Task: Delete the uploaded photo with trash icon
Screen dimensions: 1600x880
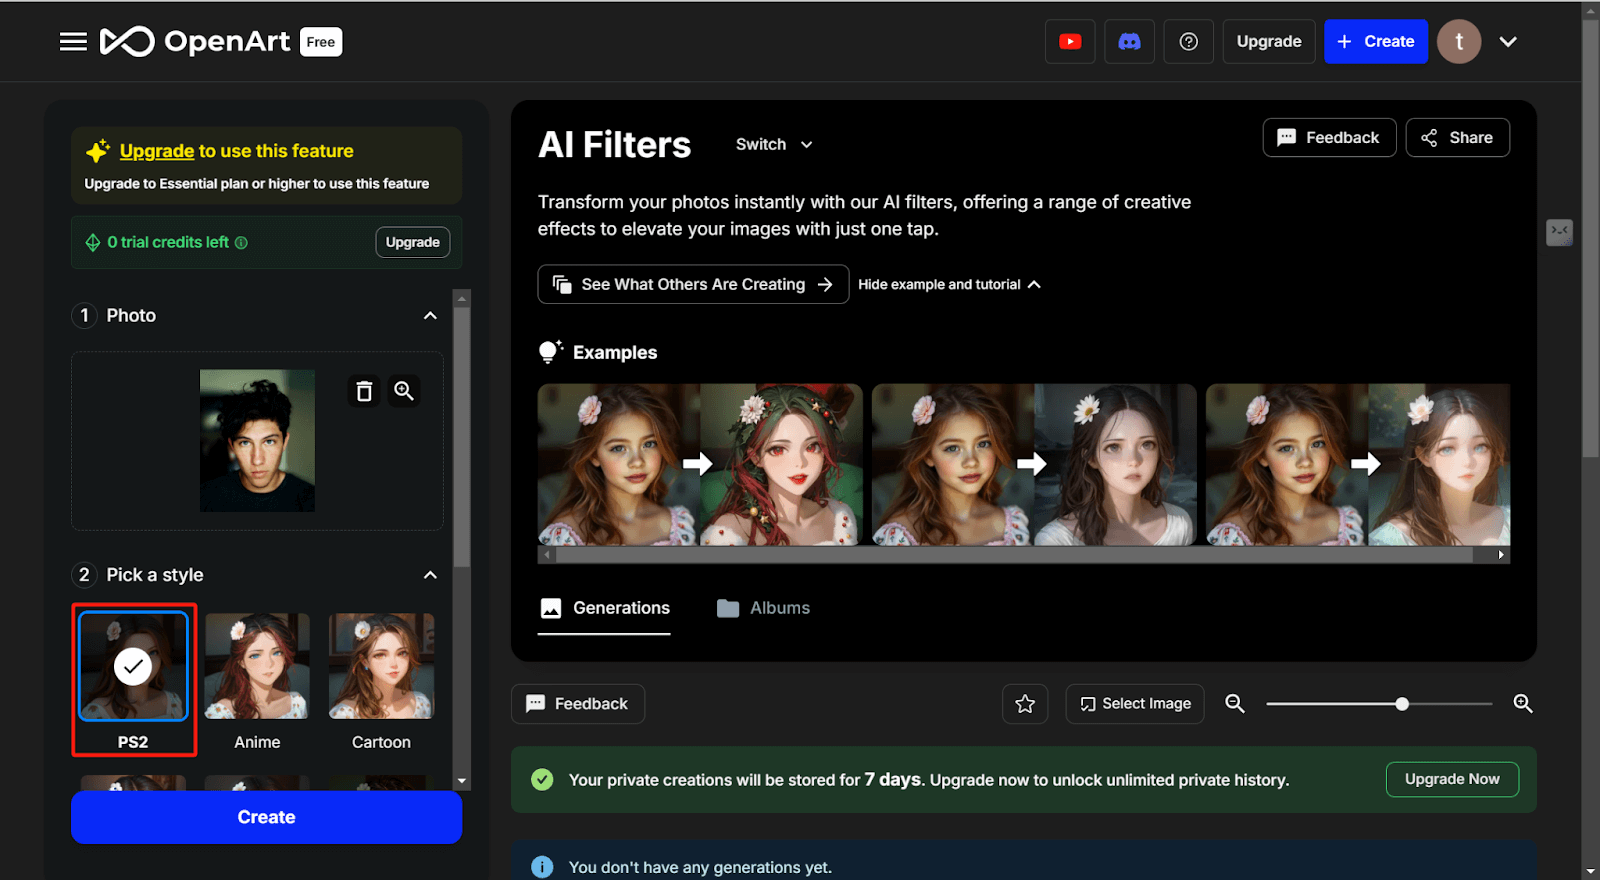Action: click(x=364, y=391)
